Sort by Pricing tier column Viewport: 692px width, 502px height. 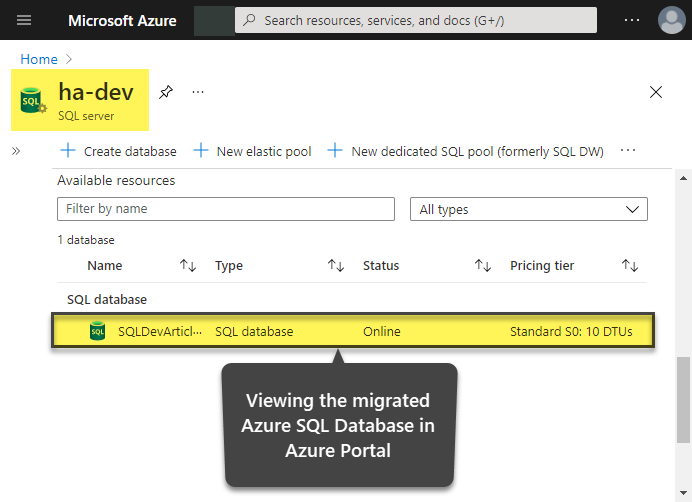[629, 266]
